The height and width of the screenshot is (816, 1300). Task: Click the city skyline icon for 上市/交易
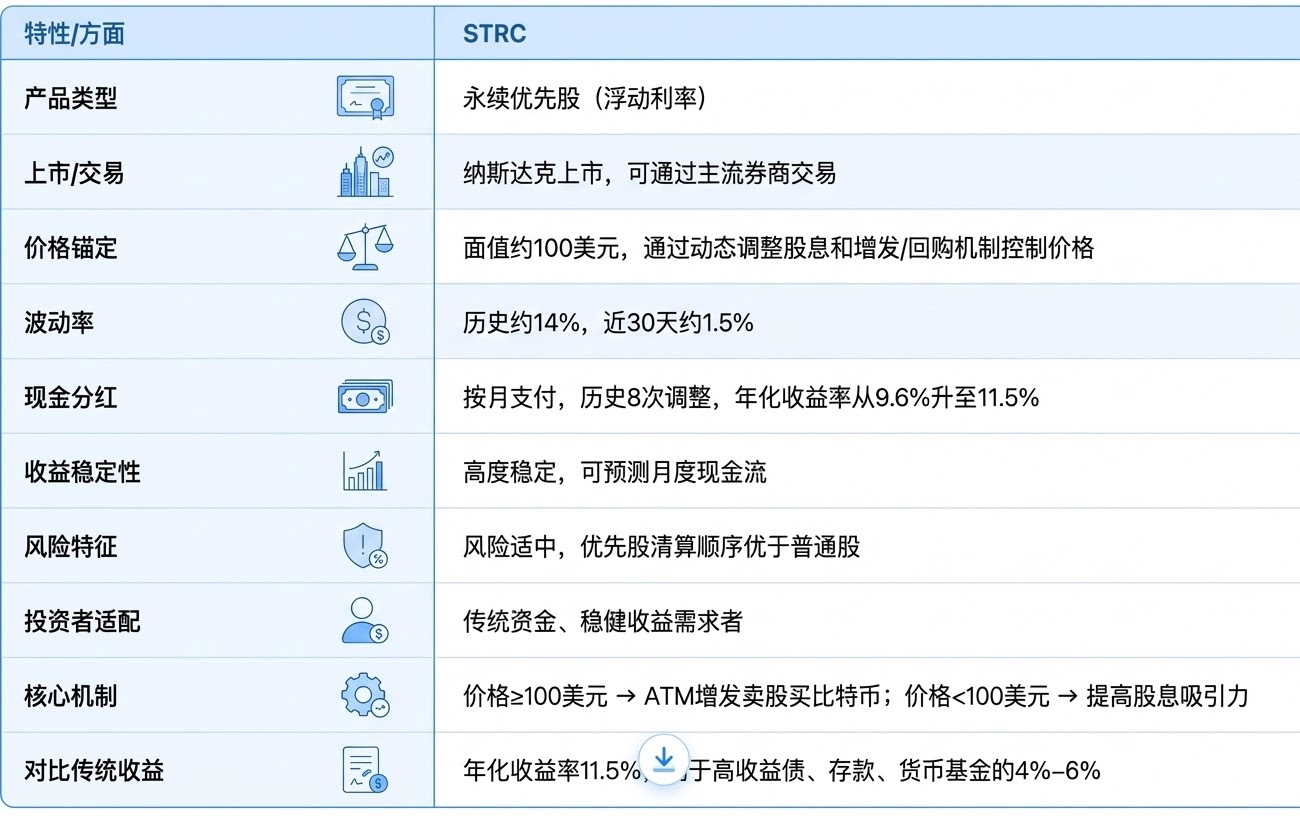click(x=366, y=172)
